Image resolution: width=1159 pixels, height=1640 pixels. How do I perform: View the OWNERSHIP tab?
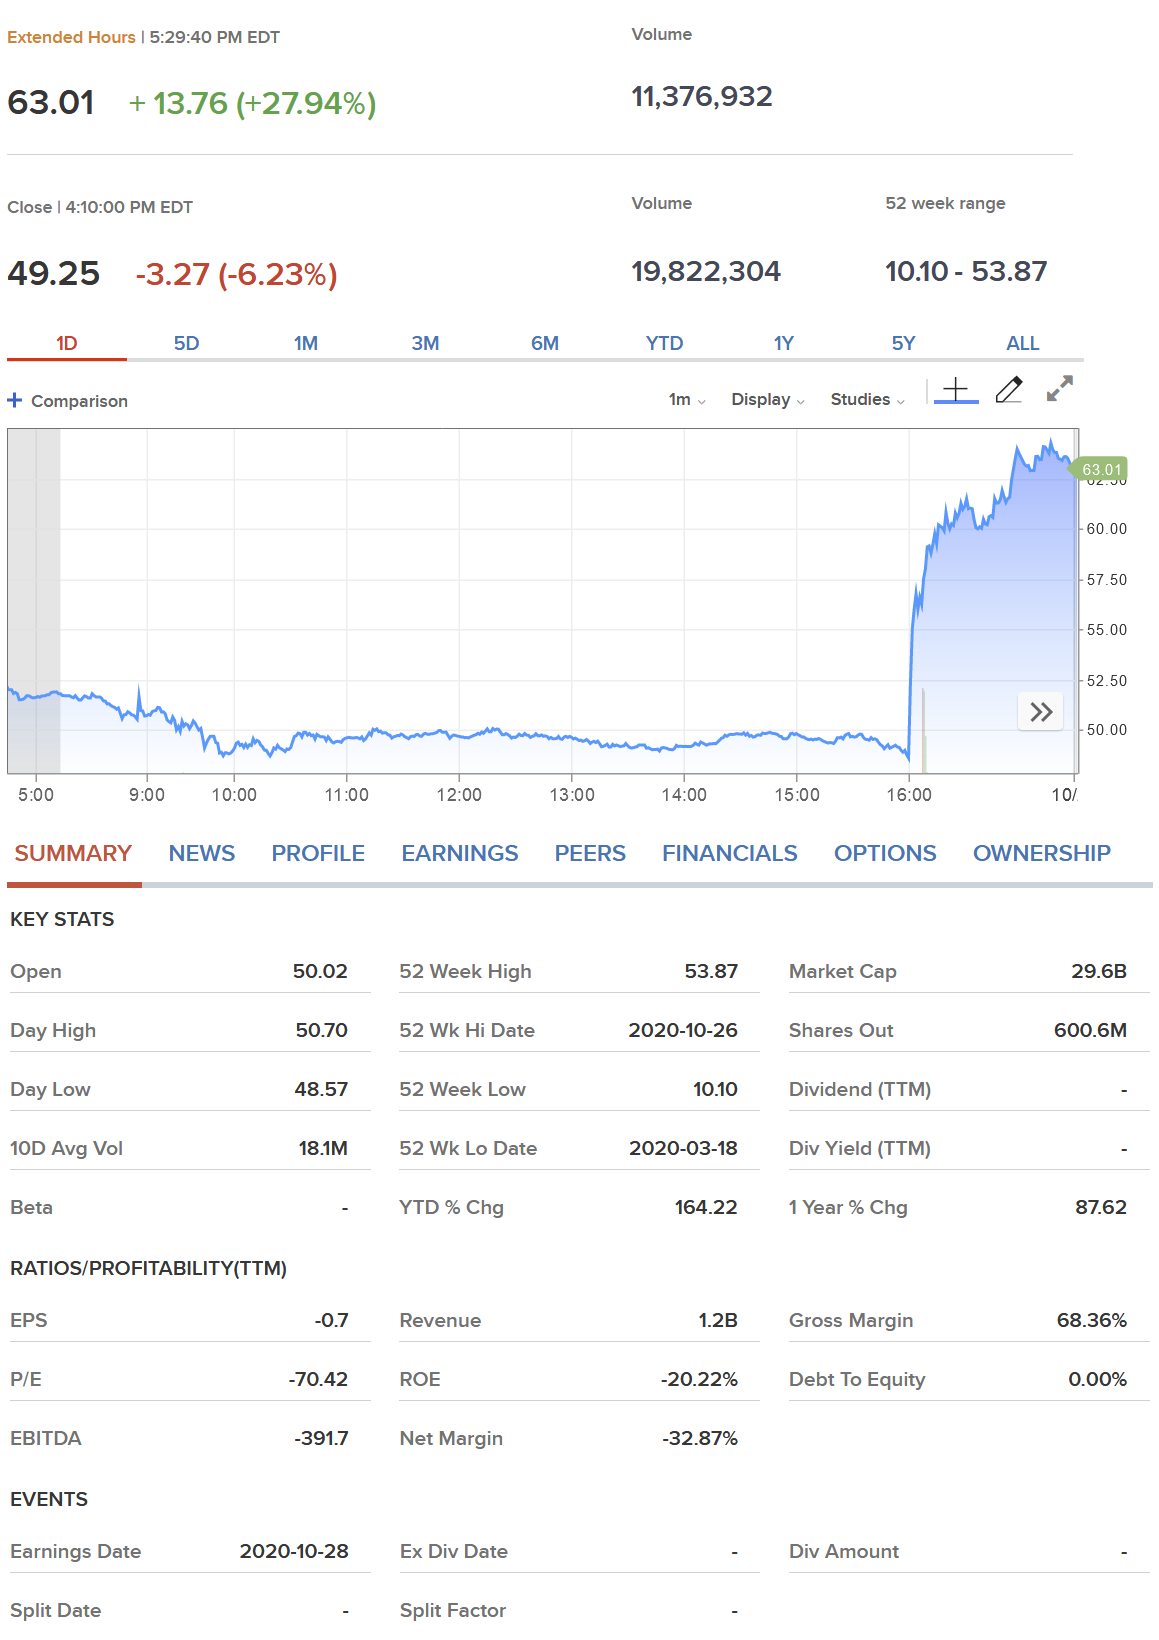(x=1041, y=854)
